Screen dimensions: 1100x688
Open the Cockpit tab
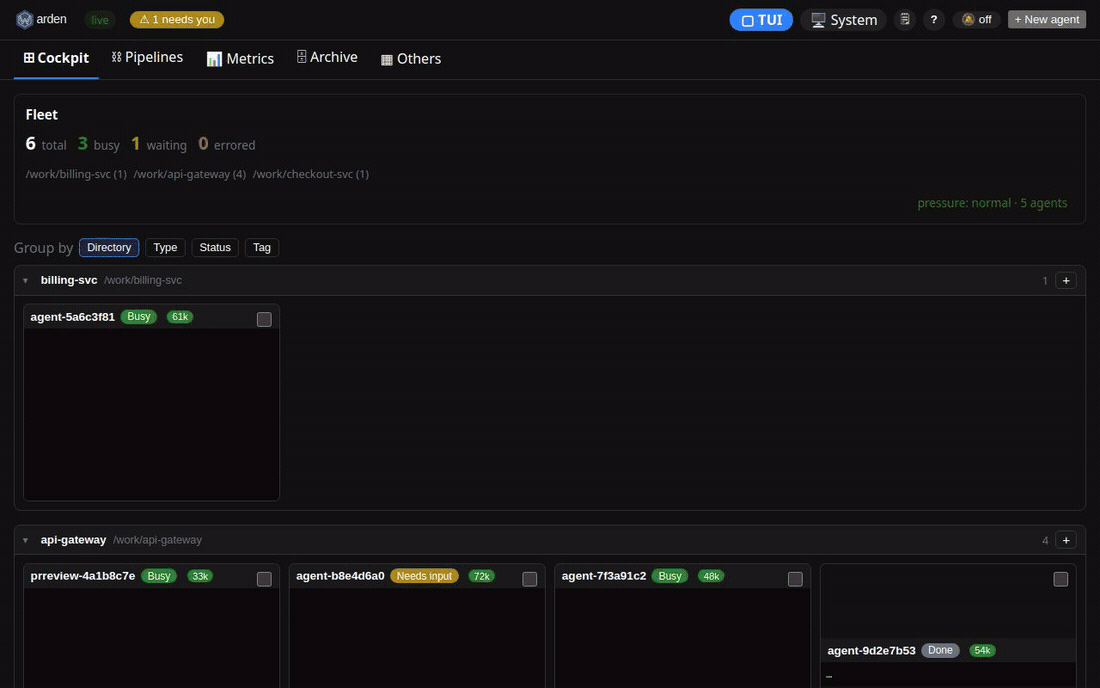pyautogui.click(x=56, y=58)
